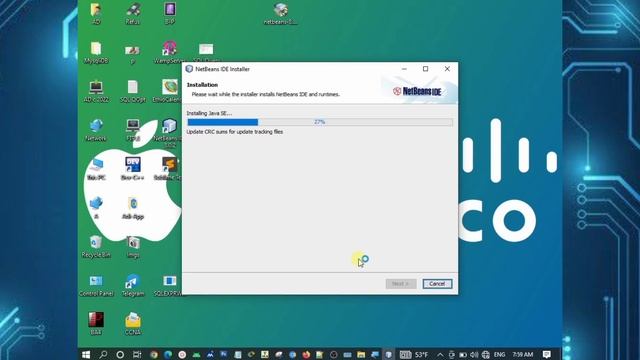Open network settings globe in system tray
Screen dimensions: 640x360
(x=485, y=354)
